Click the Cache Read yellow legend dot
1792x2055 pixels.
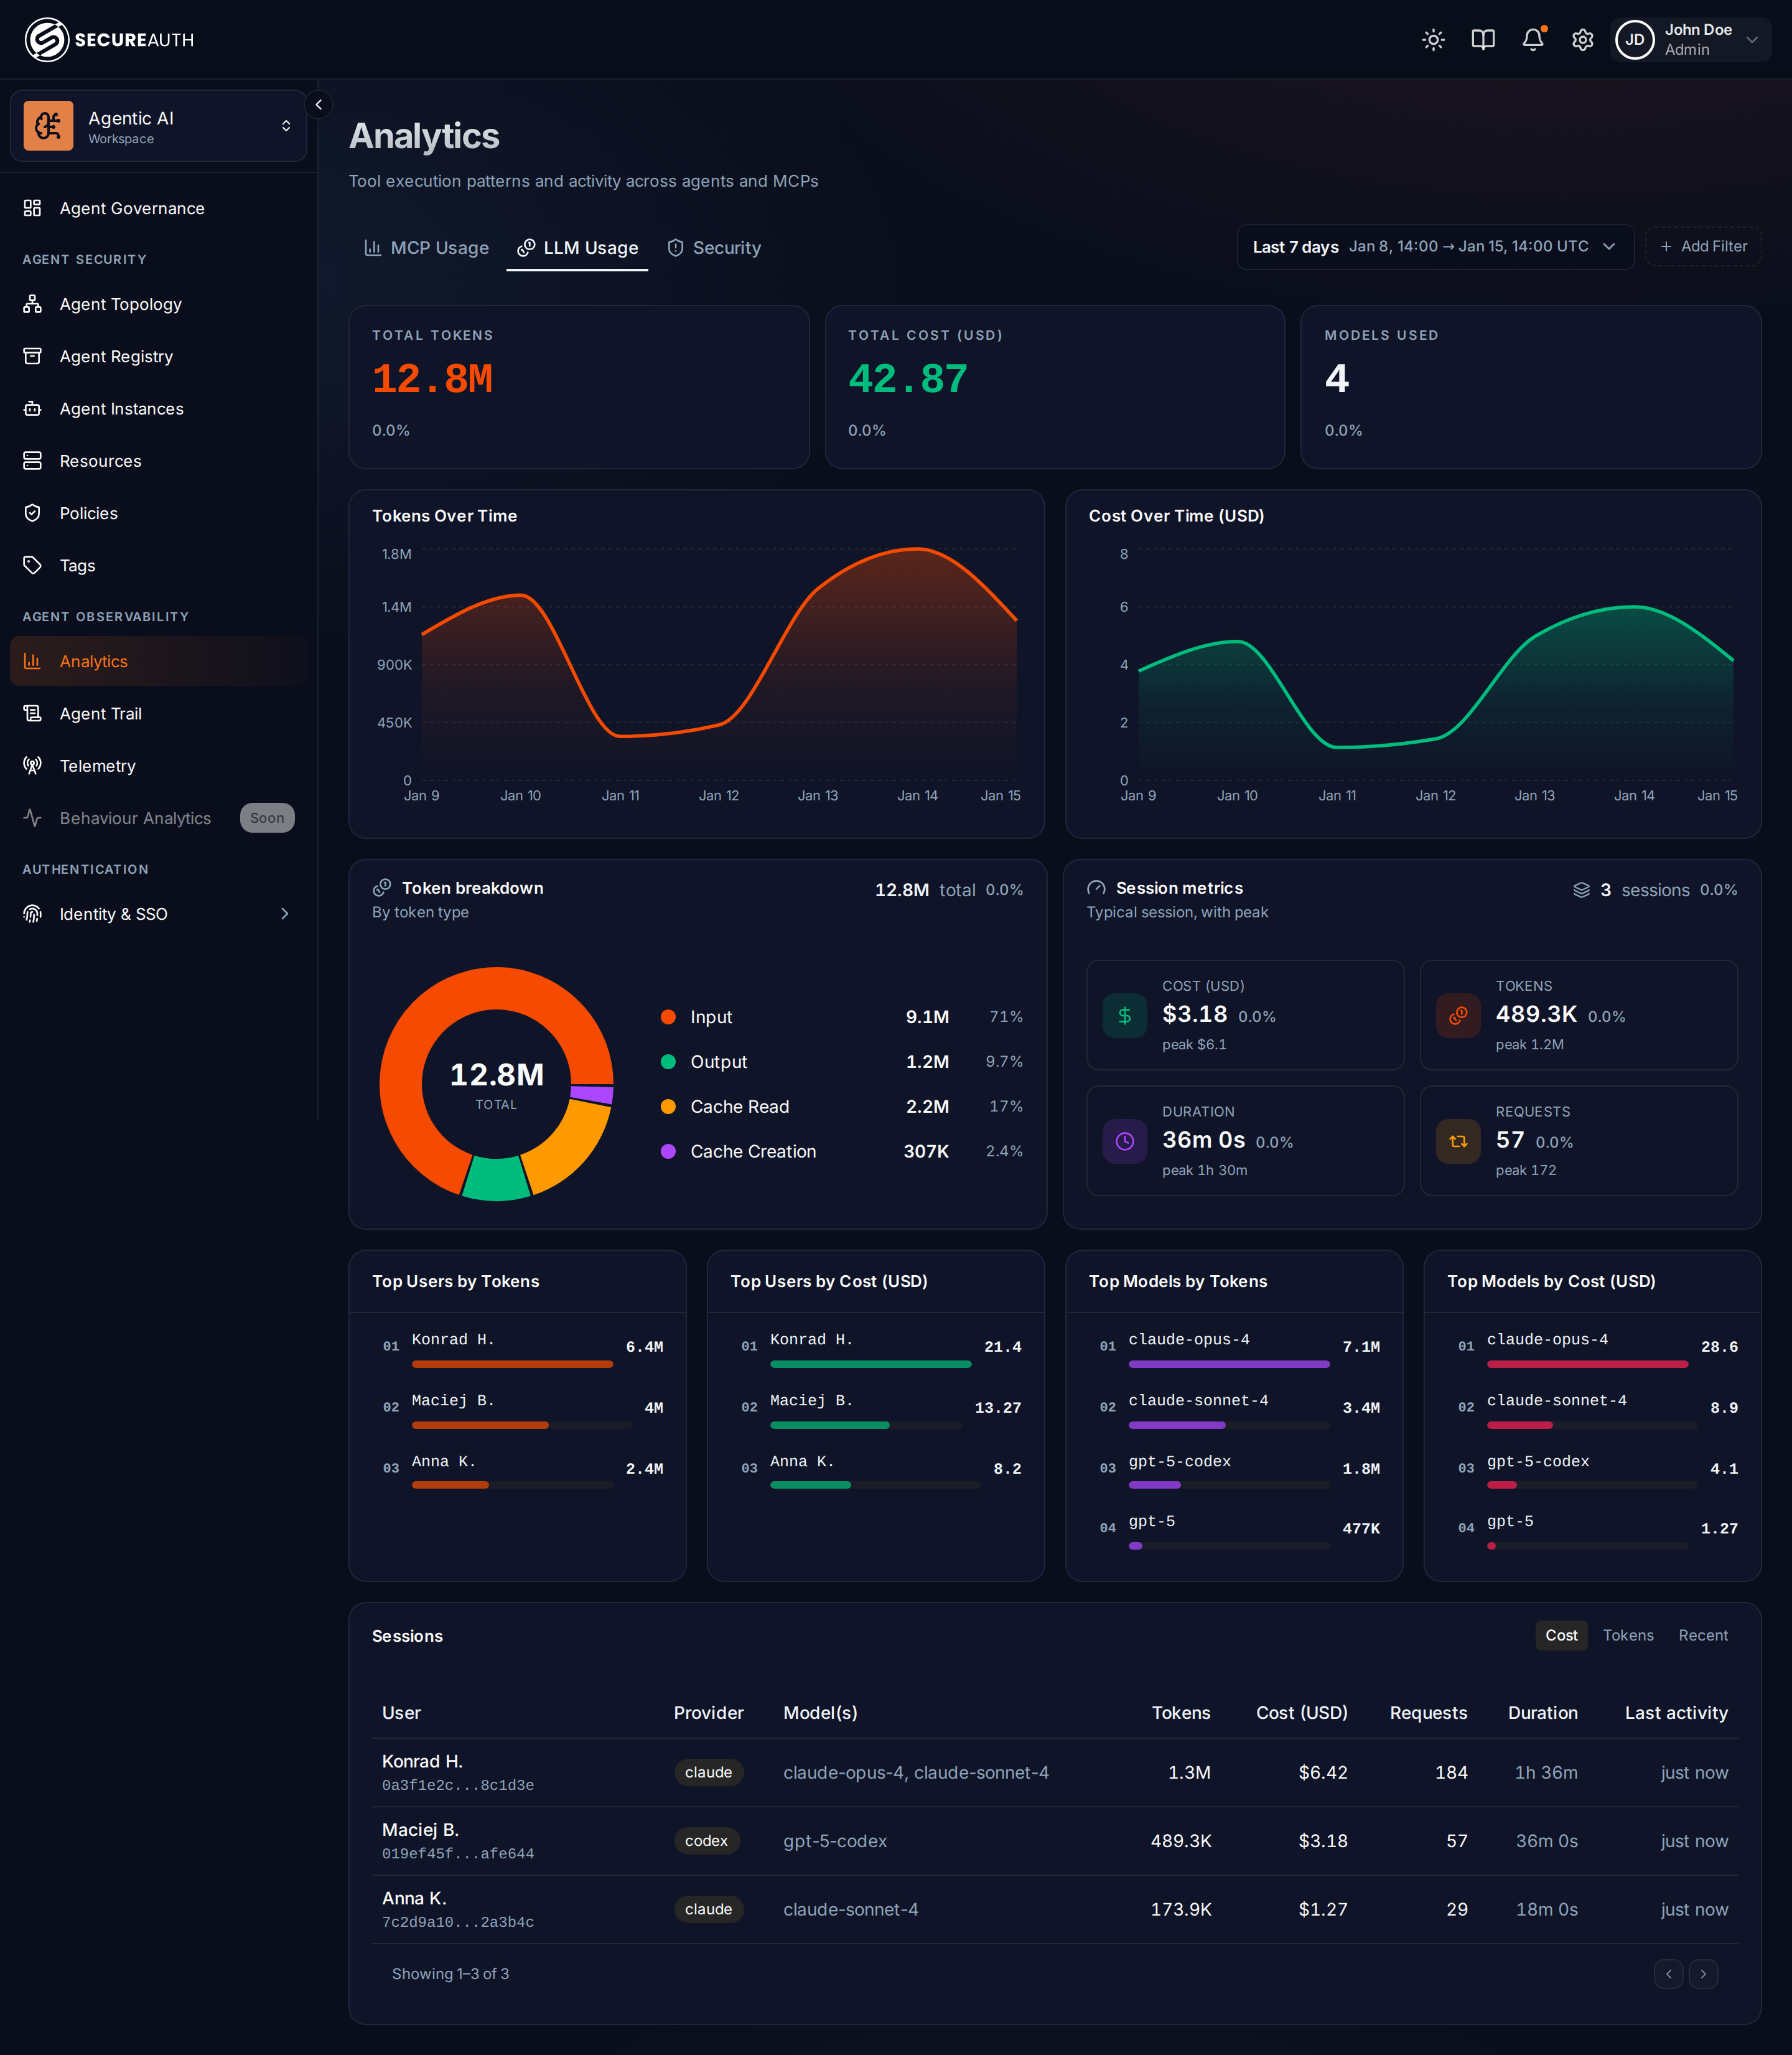668,1107
